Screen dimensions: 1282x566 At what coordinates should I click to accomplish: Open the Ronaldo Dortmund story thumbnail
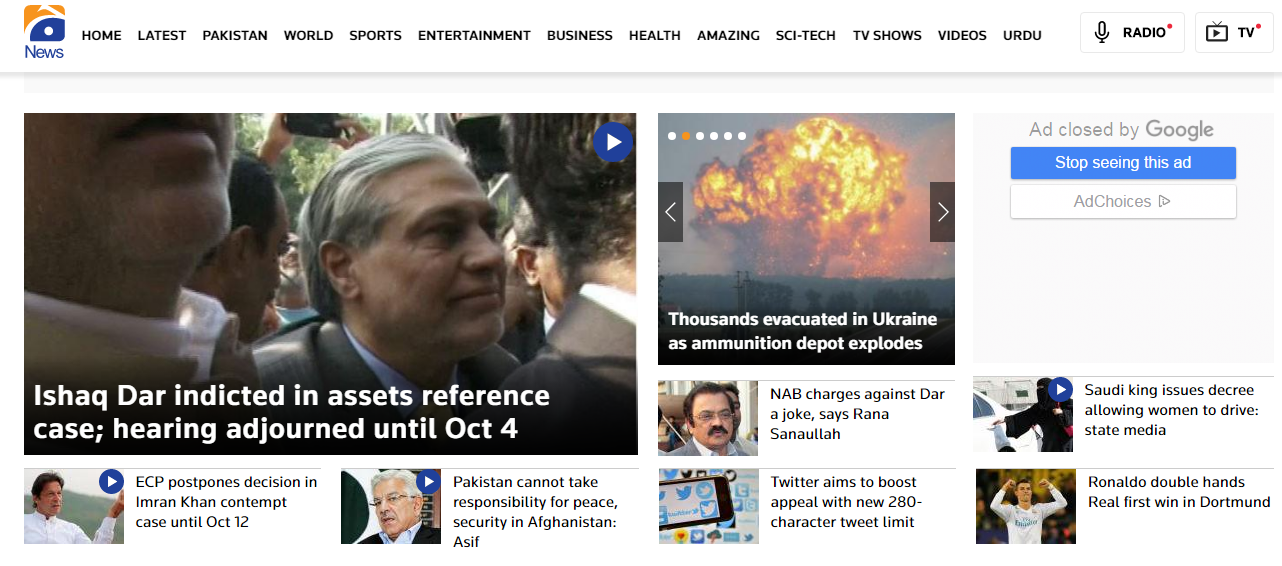click(x=1021, y=506)
